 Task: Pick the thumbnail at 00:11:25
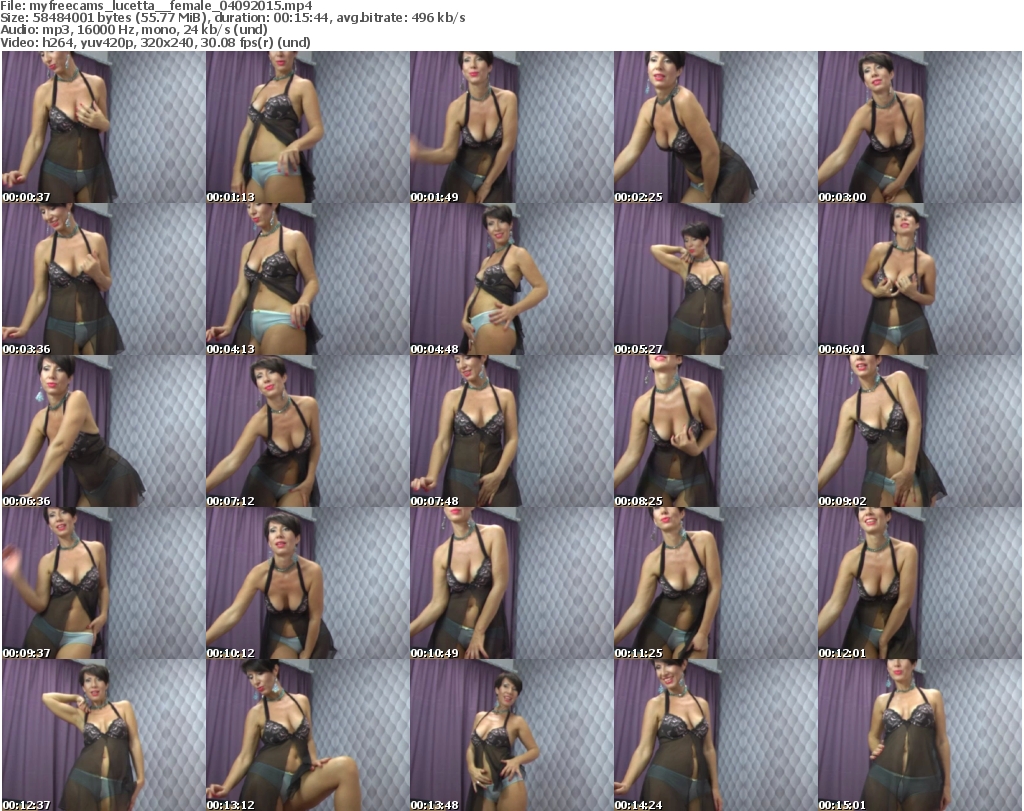pos(716,583)
